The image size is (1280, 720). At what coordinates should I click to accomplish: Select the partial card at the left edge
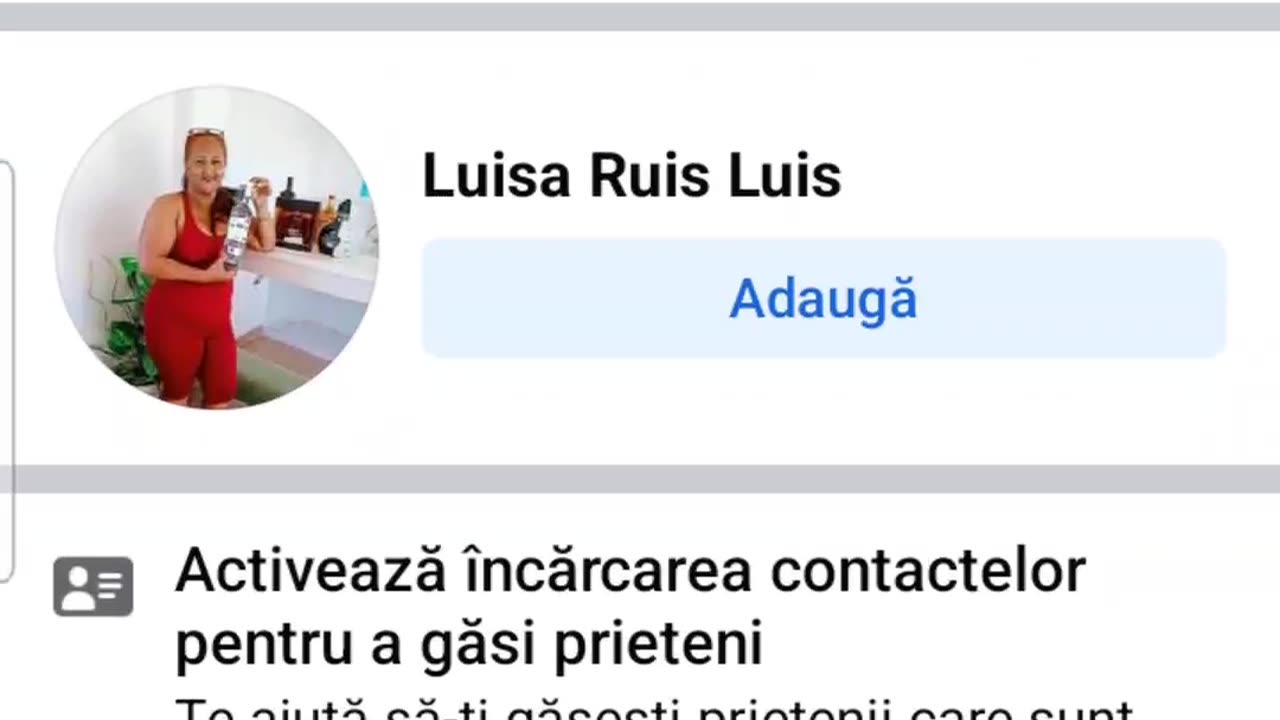click(6, 370)
